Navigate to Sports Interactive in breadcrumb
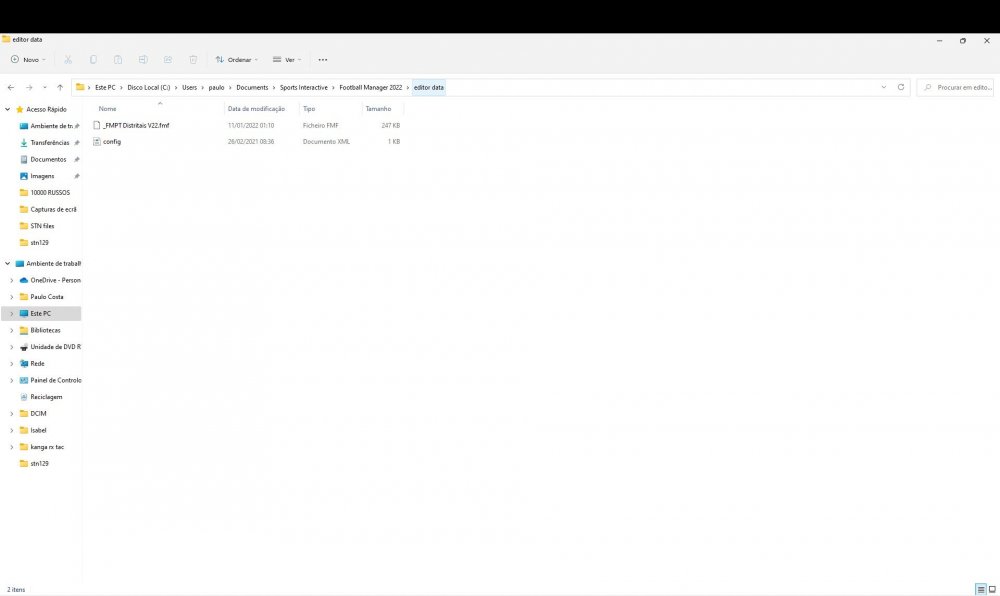The height and width of the screenshot is (596, 1000). 304,87
